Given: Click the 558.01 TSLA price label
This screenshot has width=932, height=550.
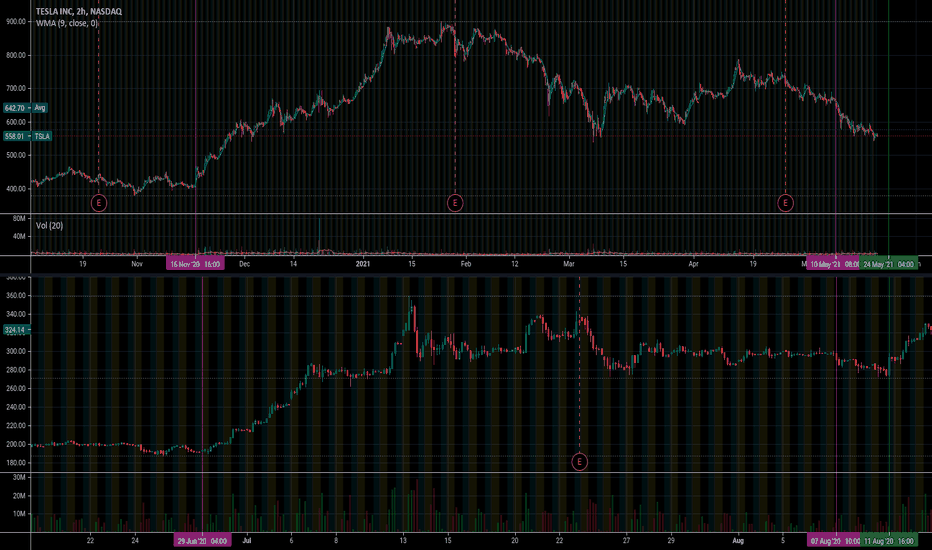Looking at the screenshot, I should pyautogui.click(x=28, y=136).
